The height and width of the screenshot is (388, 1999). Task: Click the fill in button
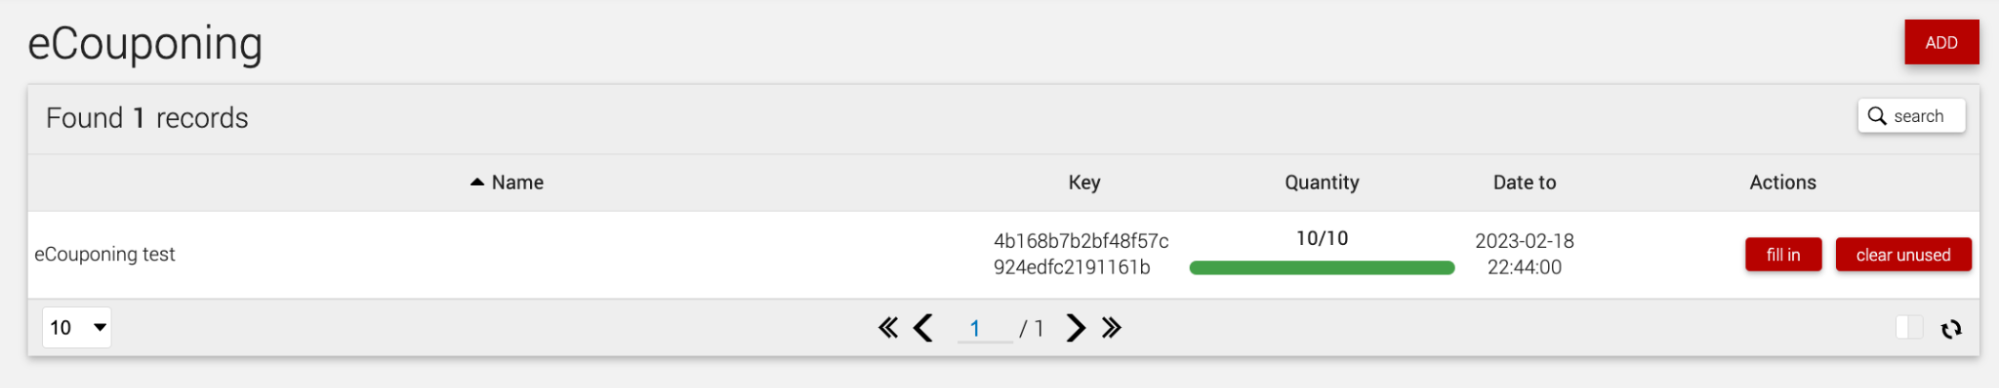coord(1783,255)
